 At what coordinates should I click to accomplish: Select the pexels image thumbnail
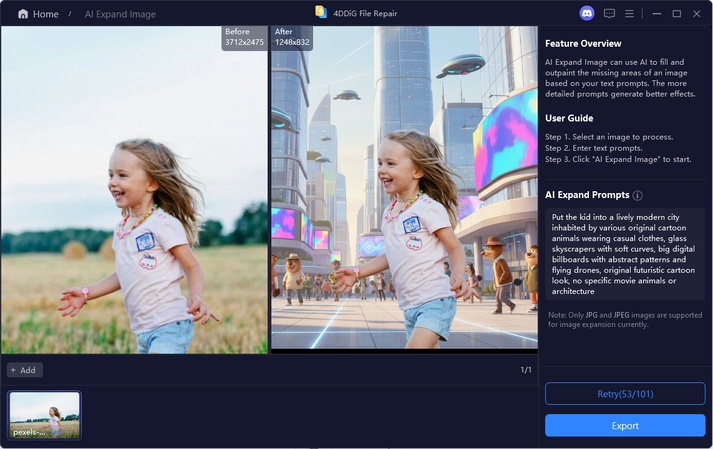[45, 415]
